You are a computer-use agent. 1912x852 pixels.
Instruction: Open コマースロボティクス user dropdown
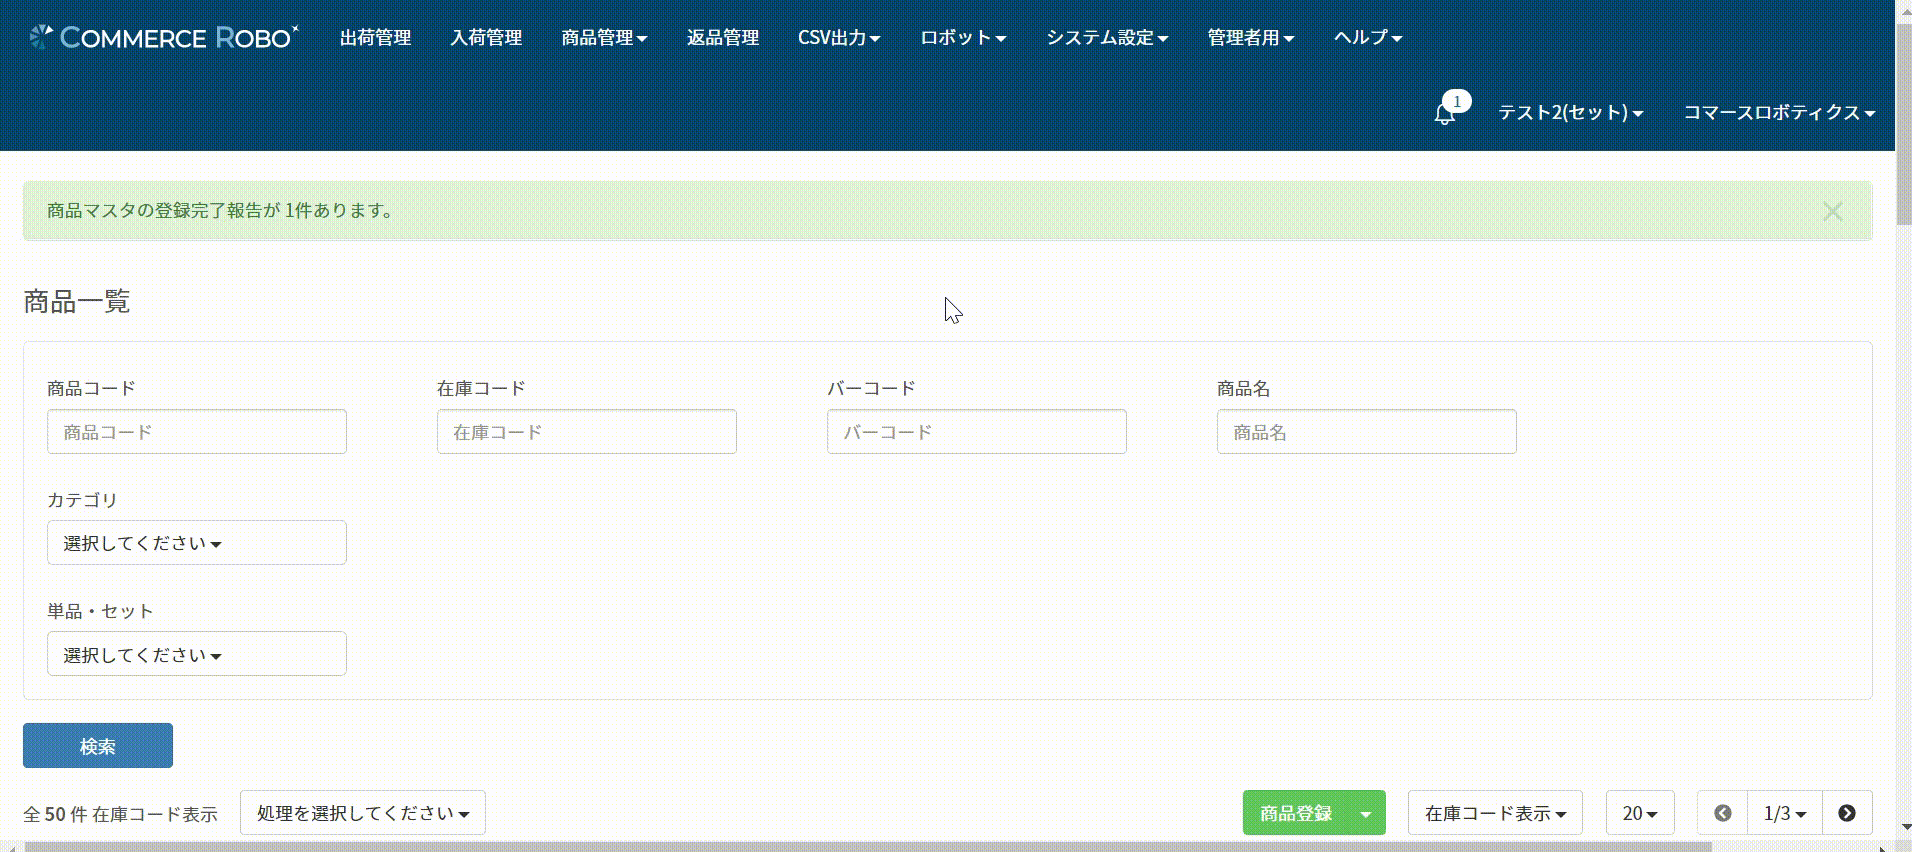[x=1779, y=112]
